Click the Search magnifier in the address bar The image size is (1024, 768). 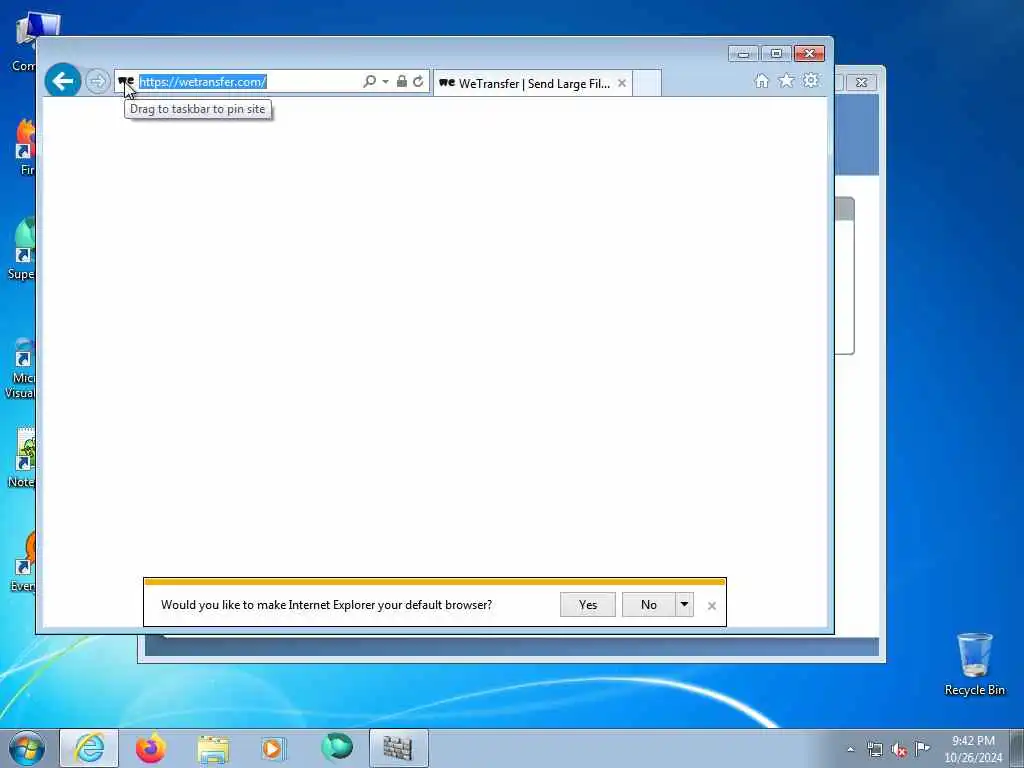pos(370,82)
